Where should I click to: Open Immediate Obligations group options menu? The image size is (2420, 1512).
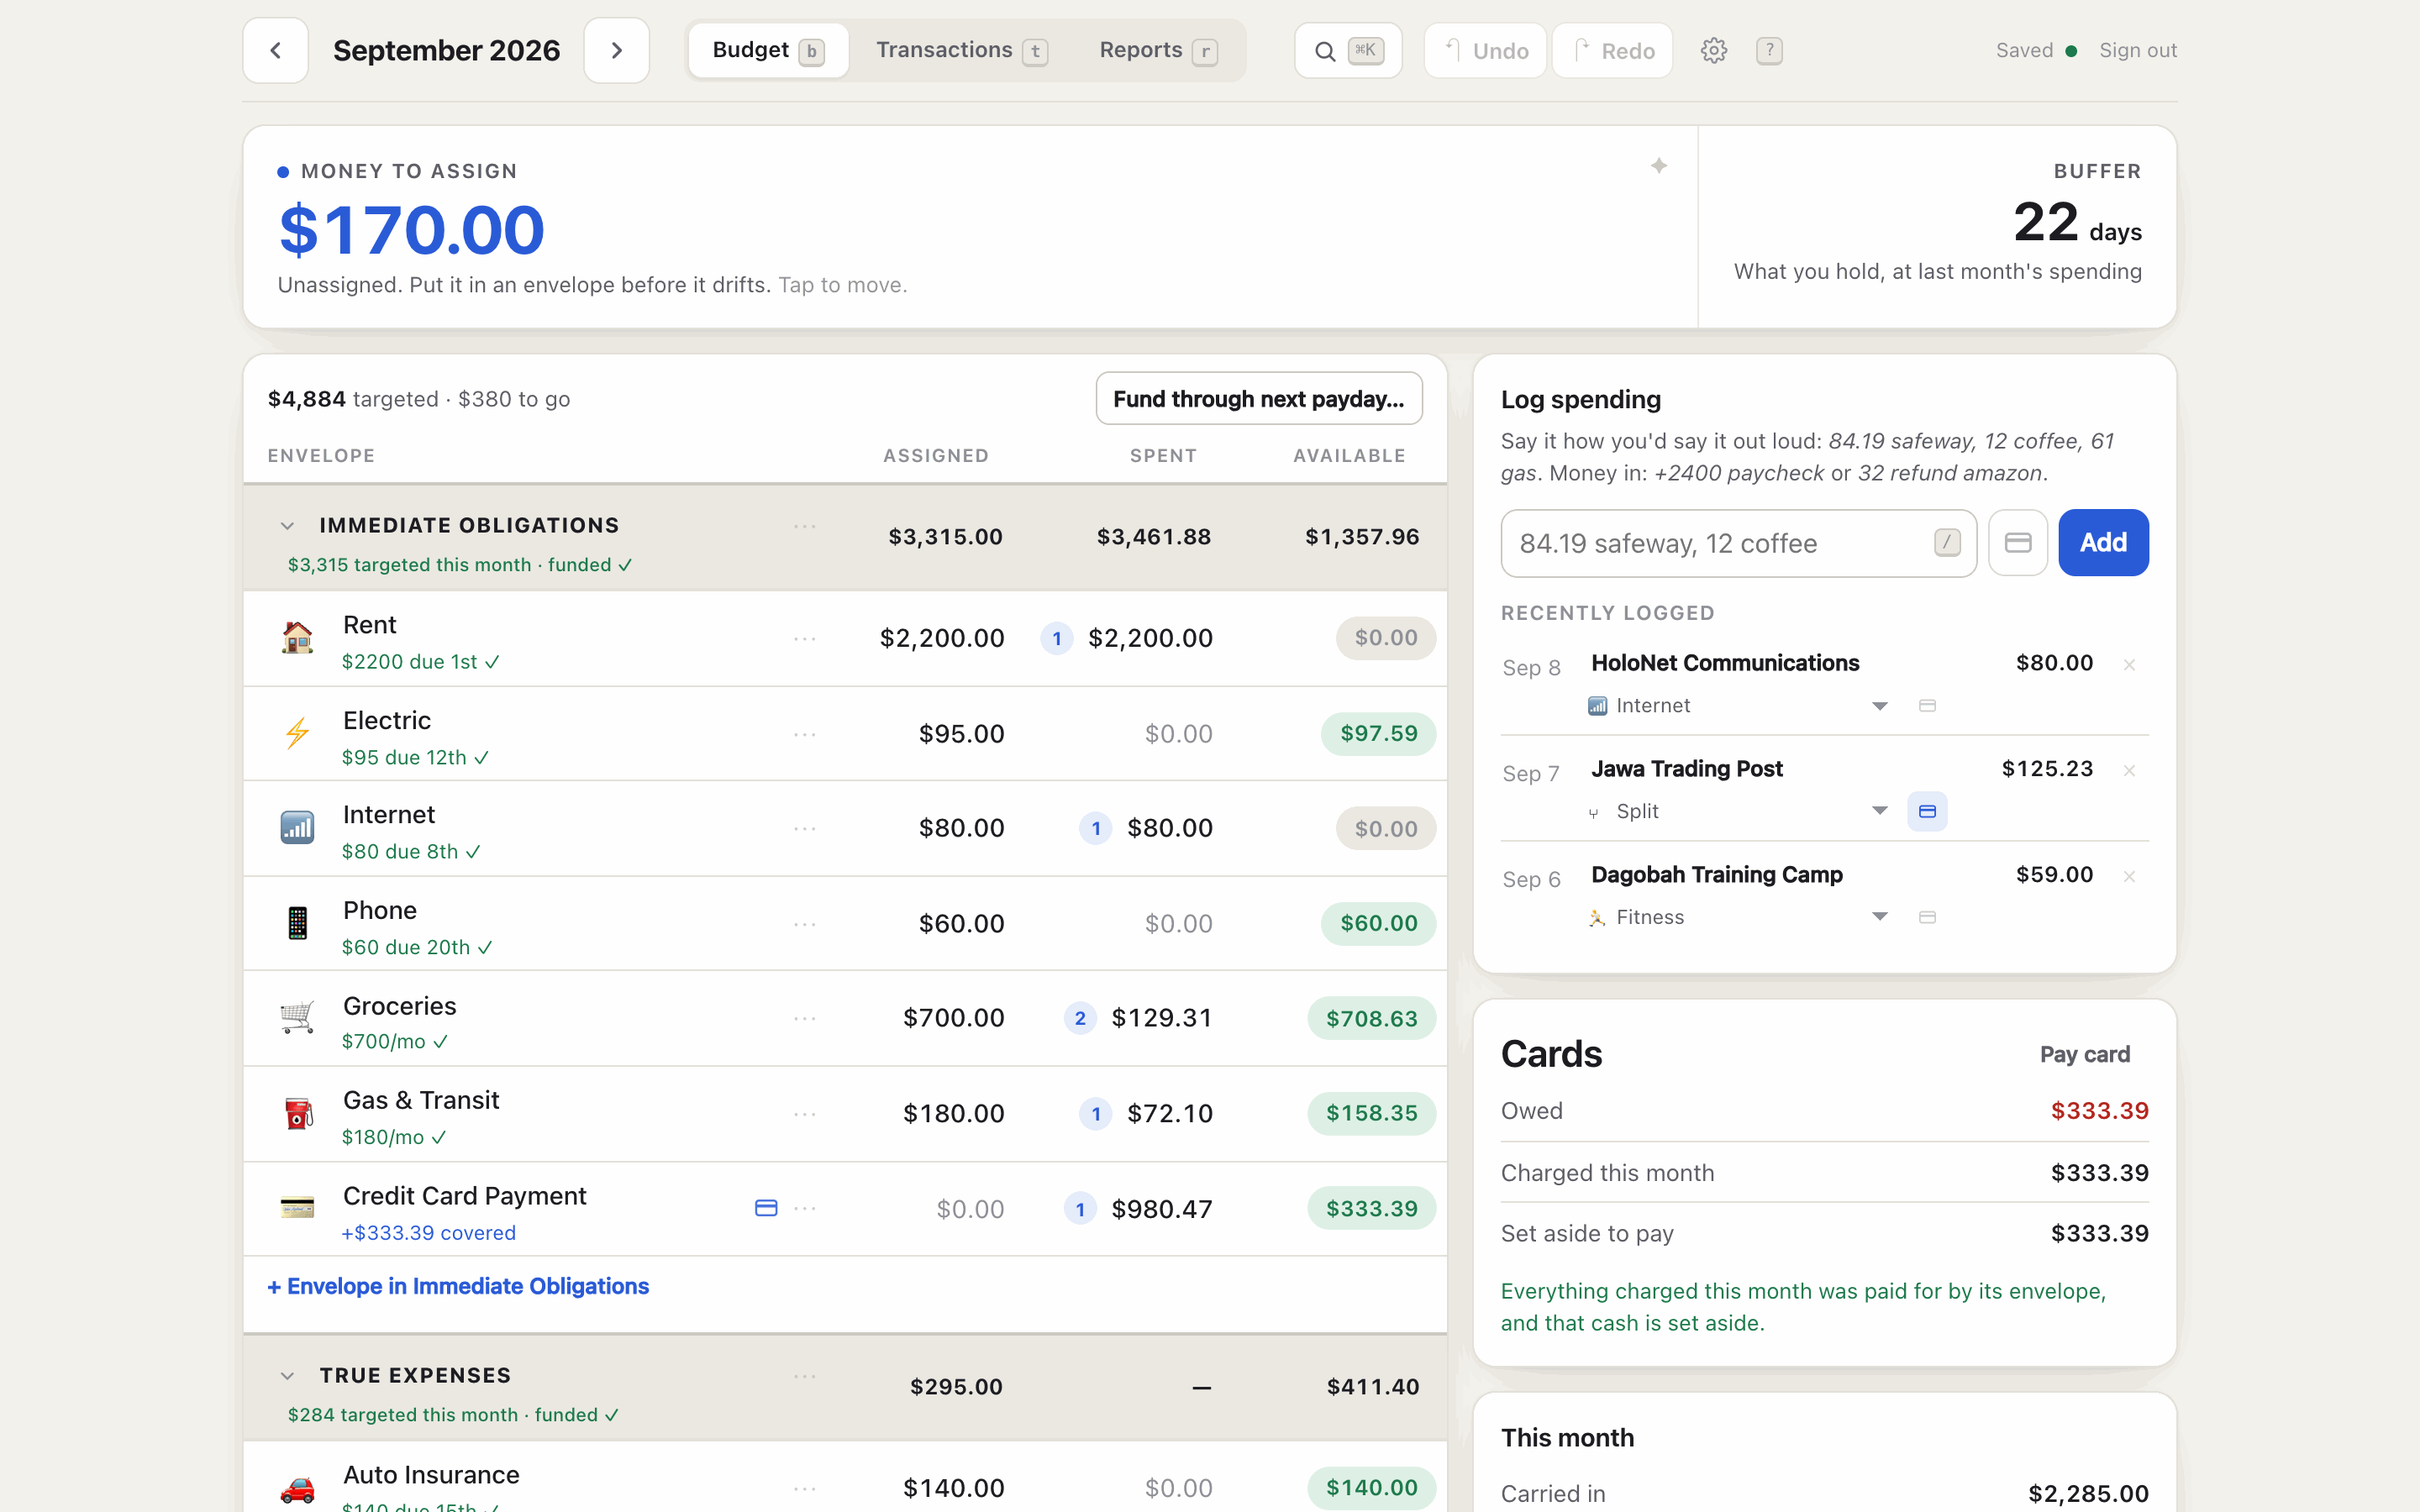click(x=805, y=526)
